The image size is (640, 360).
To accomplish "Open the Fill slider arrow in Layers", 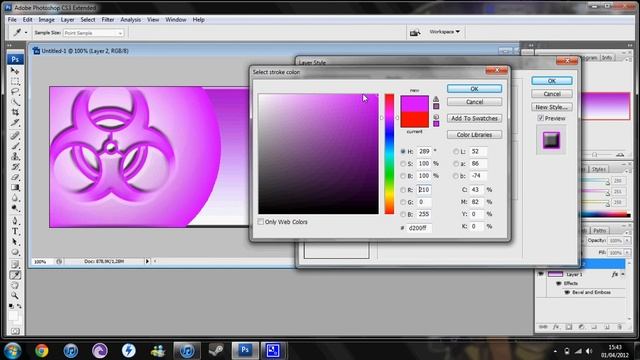I will (x=627, y=253).
